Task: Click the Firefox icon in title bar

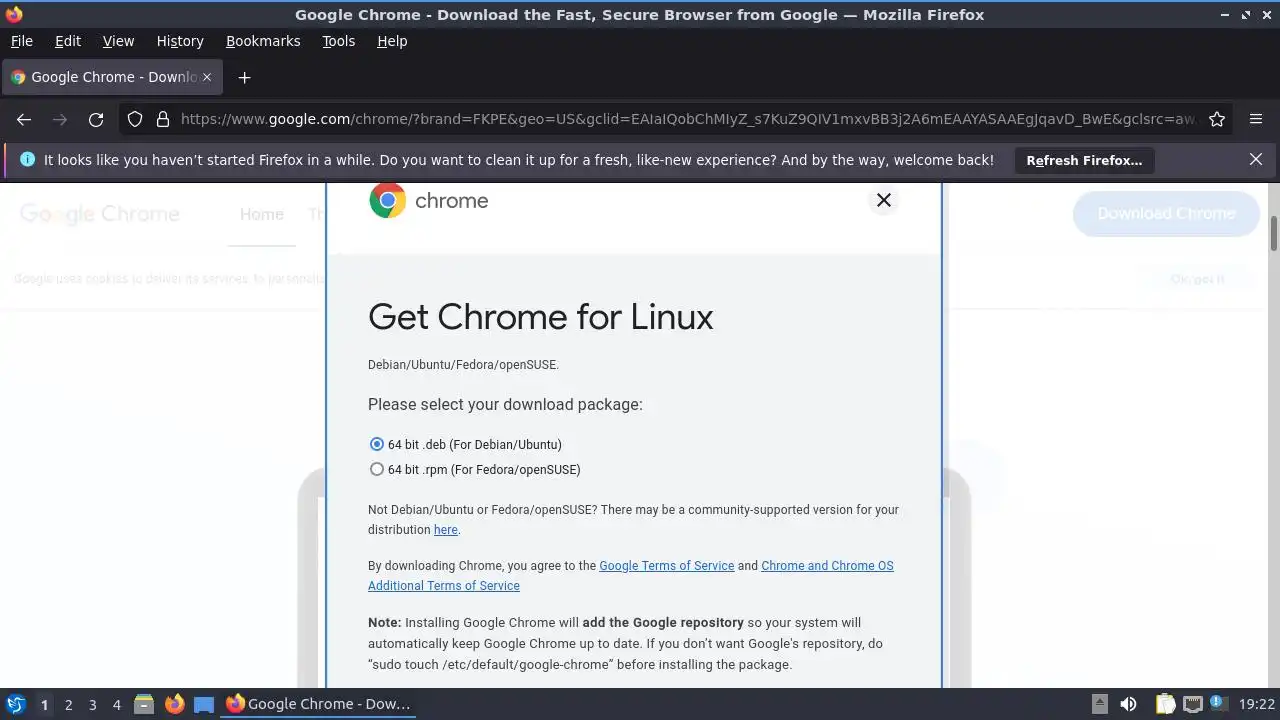Action: [x=13, y=14]
